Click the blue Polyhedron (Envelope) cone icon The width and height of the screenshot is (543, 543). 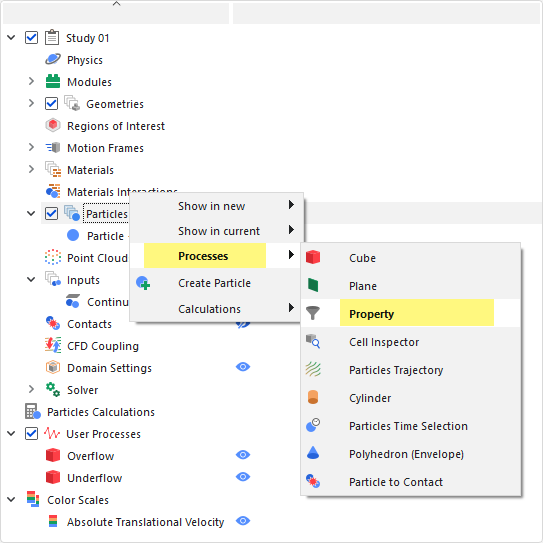click(x=313, y=453)
